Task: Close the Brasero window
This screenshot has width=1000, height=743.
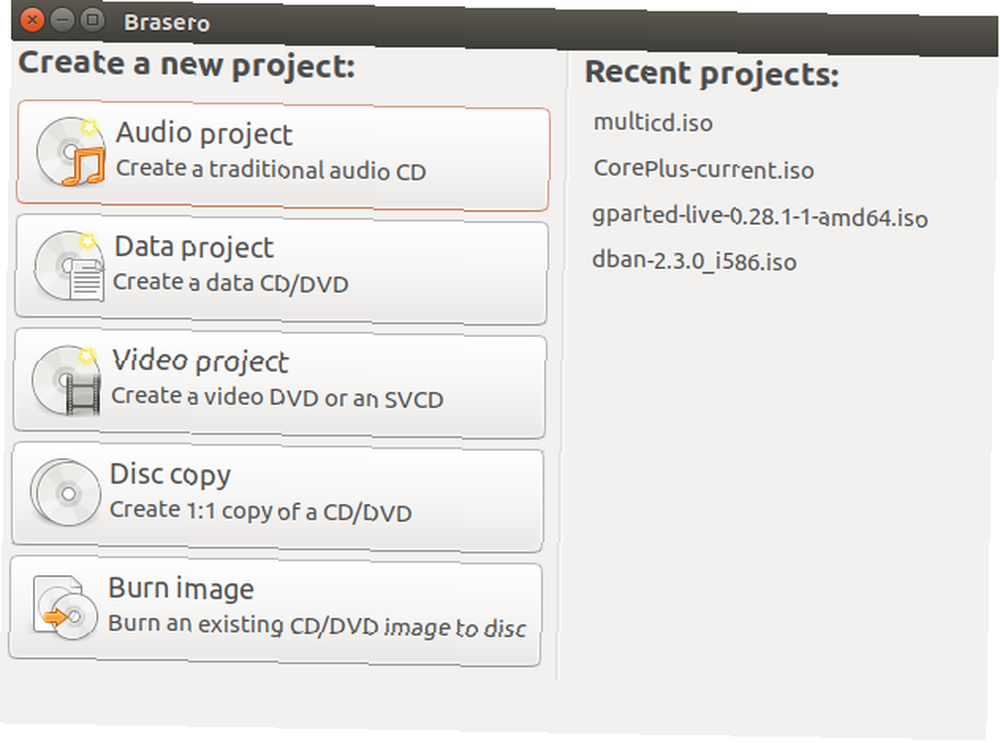Action: [x=32, y=20]
